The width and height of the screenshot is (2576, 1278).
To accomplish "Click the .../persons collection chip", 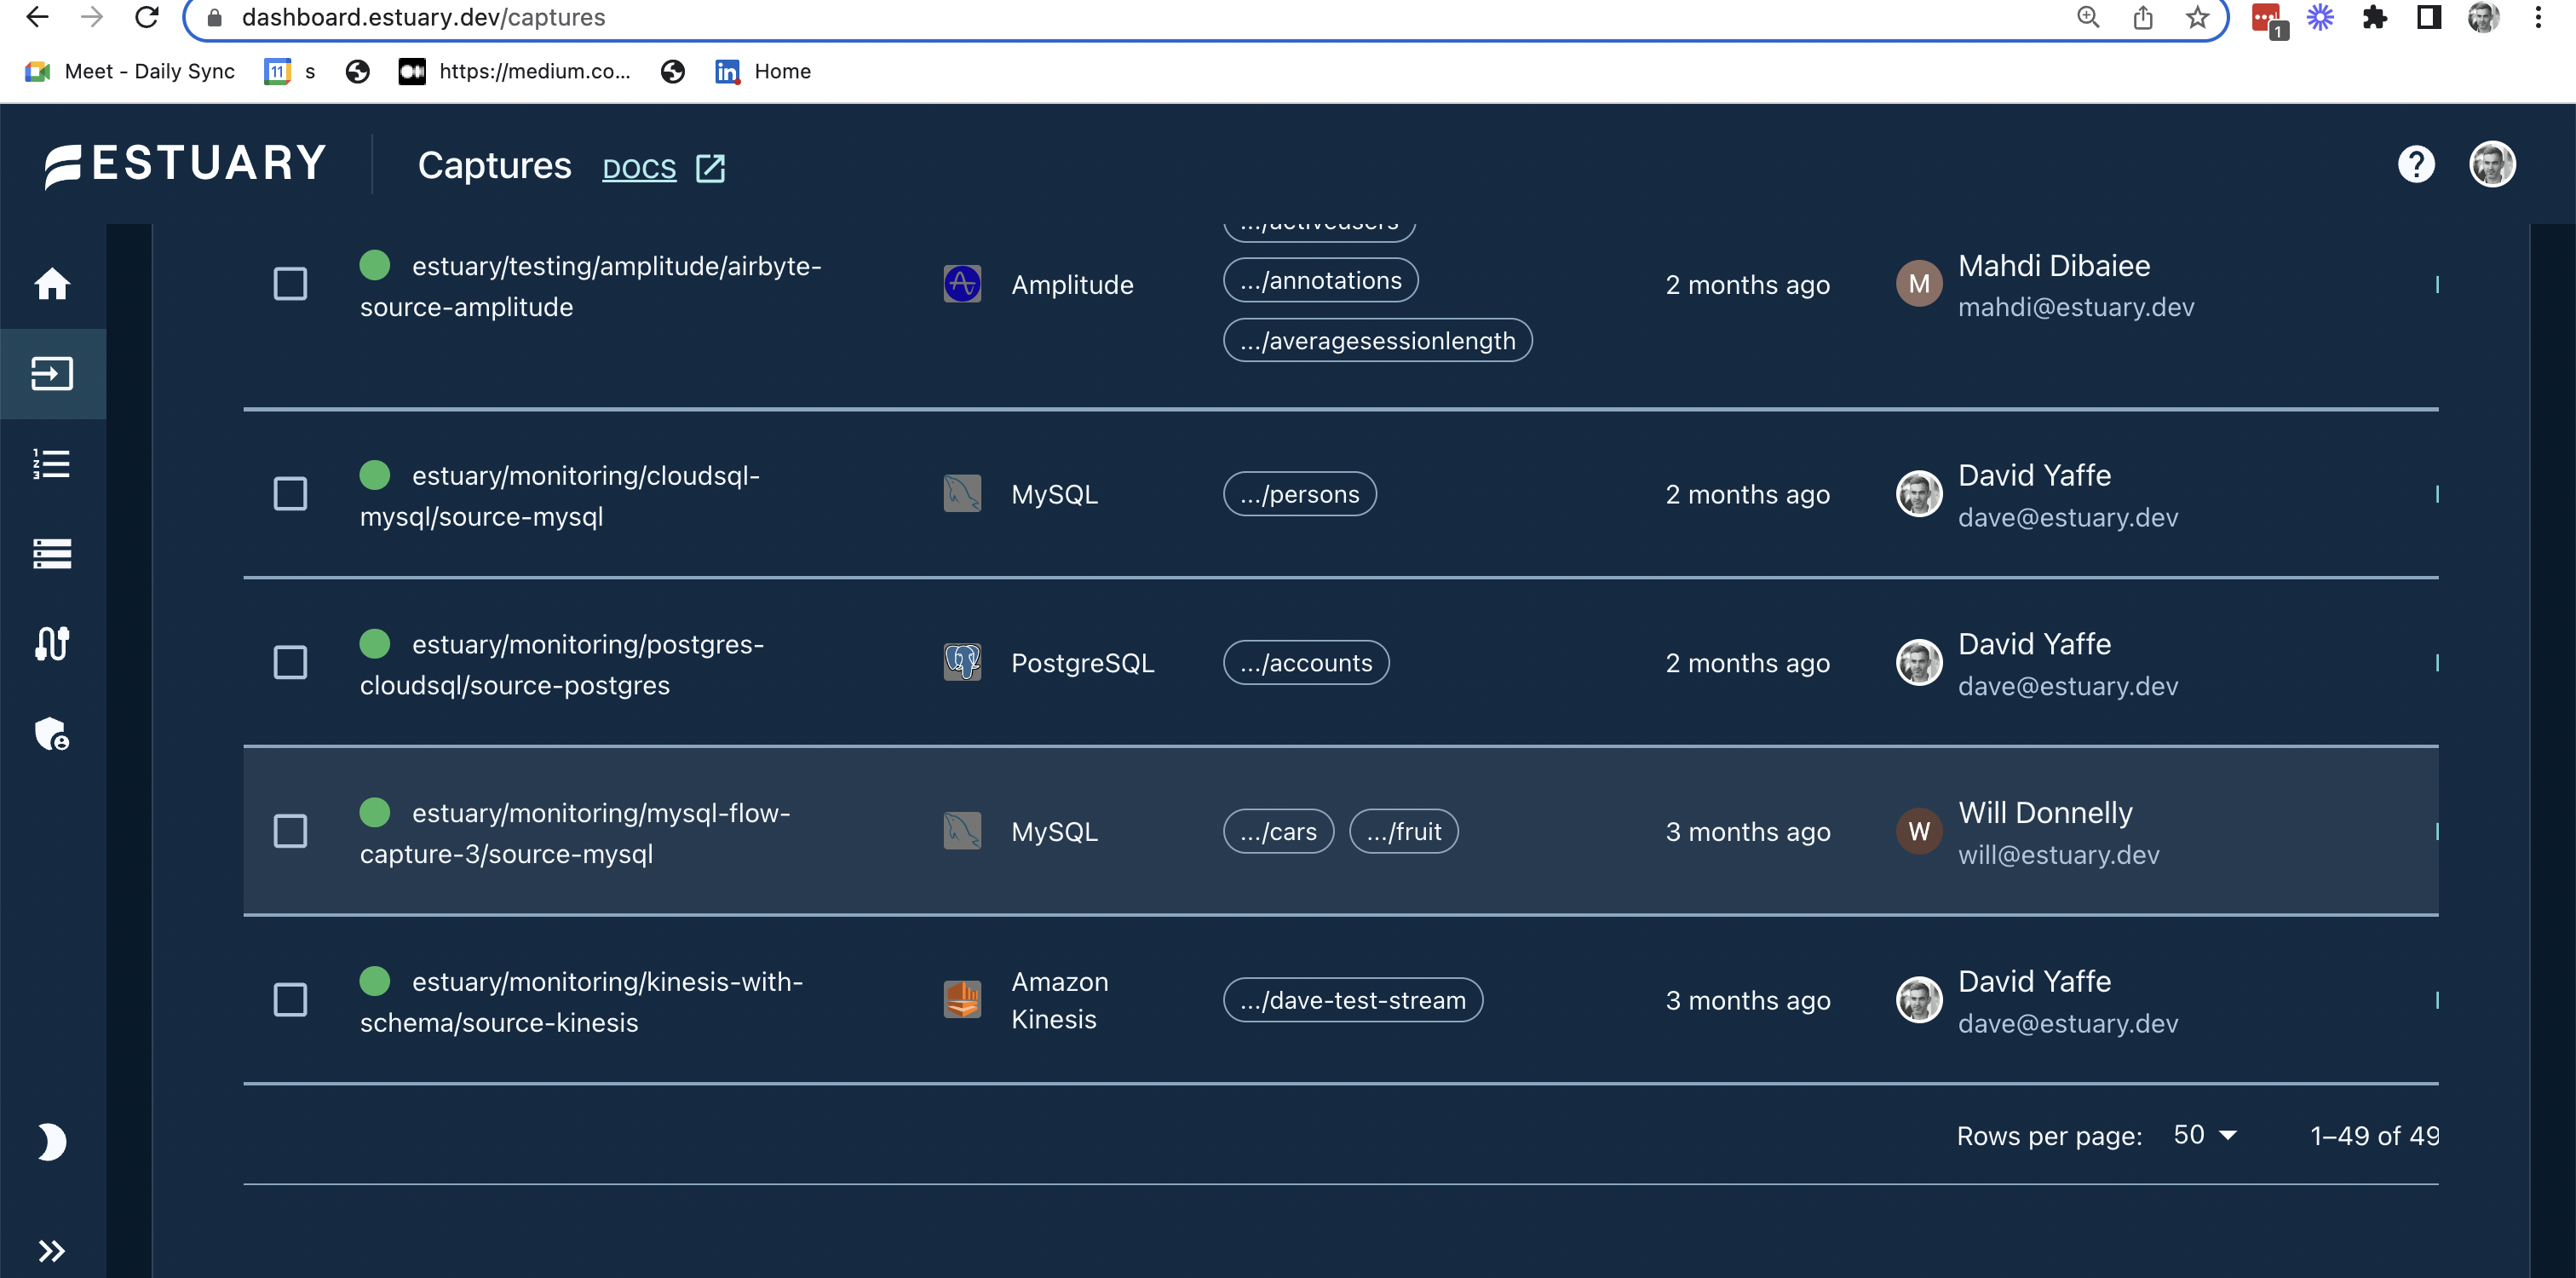I will 1299,493.
